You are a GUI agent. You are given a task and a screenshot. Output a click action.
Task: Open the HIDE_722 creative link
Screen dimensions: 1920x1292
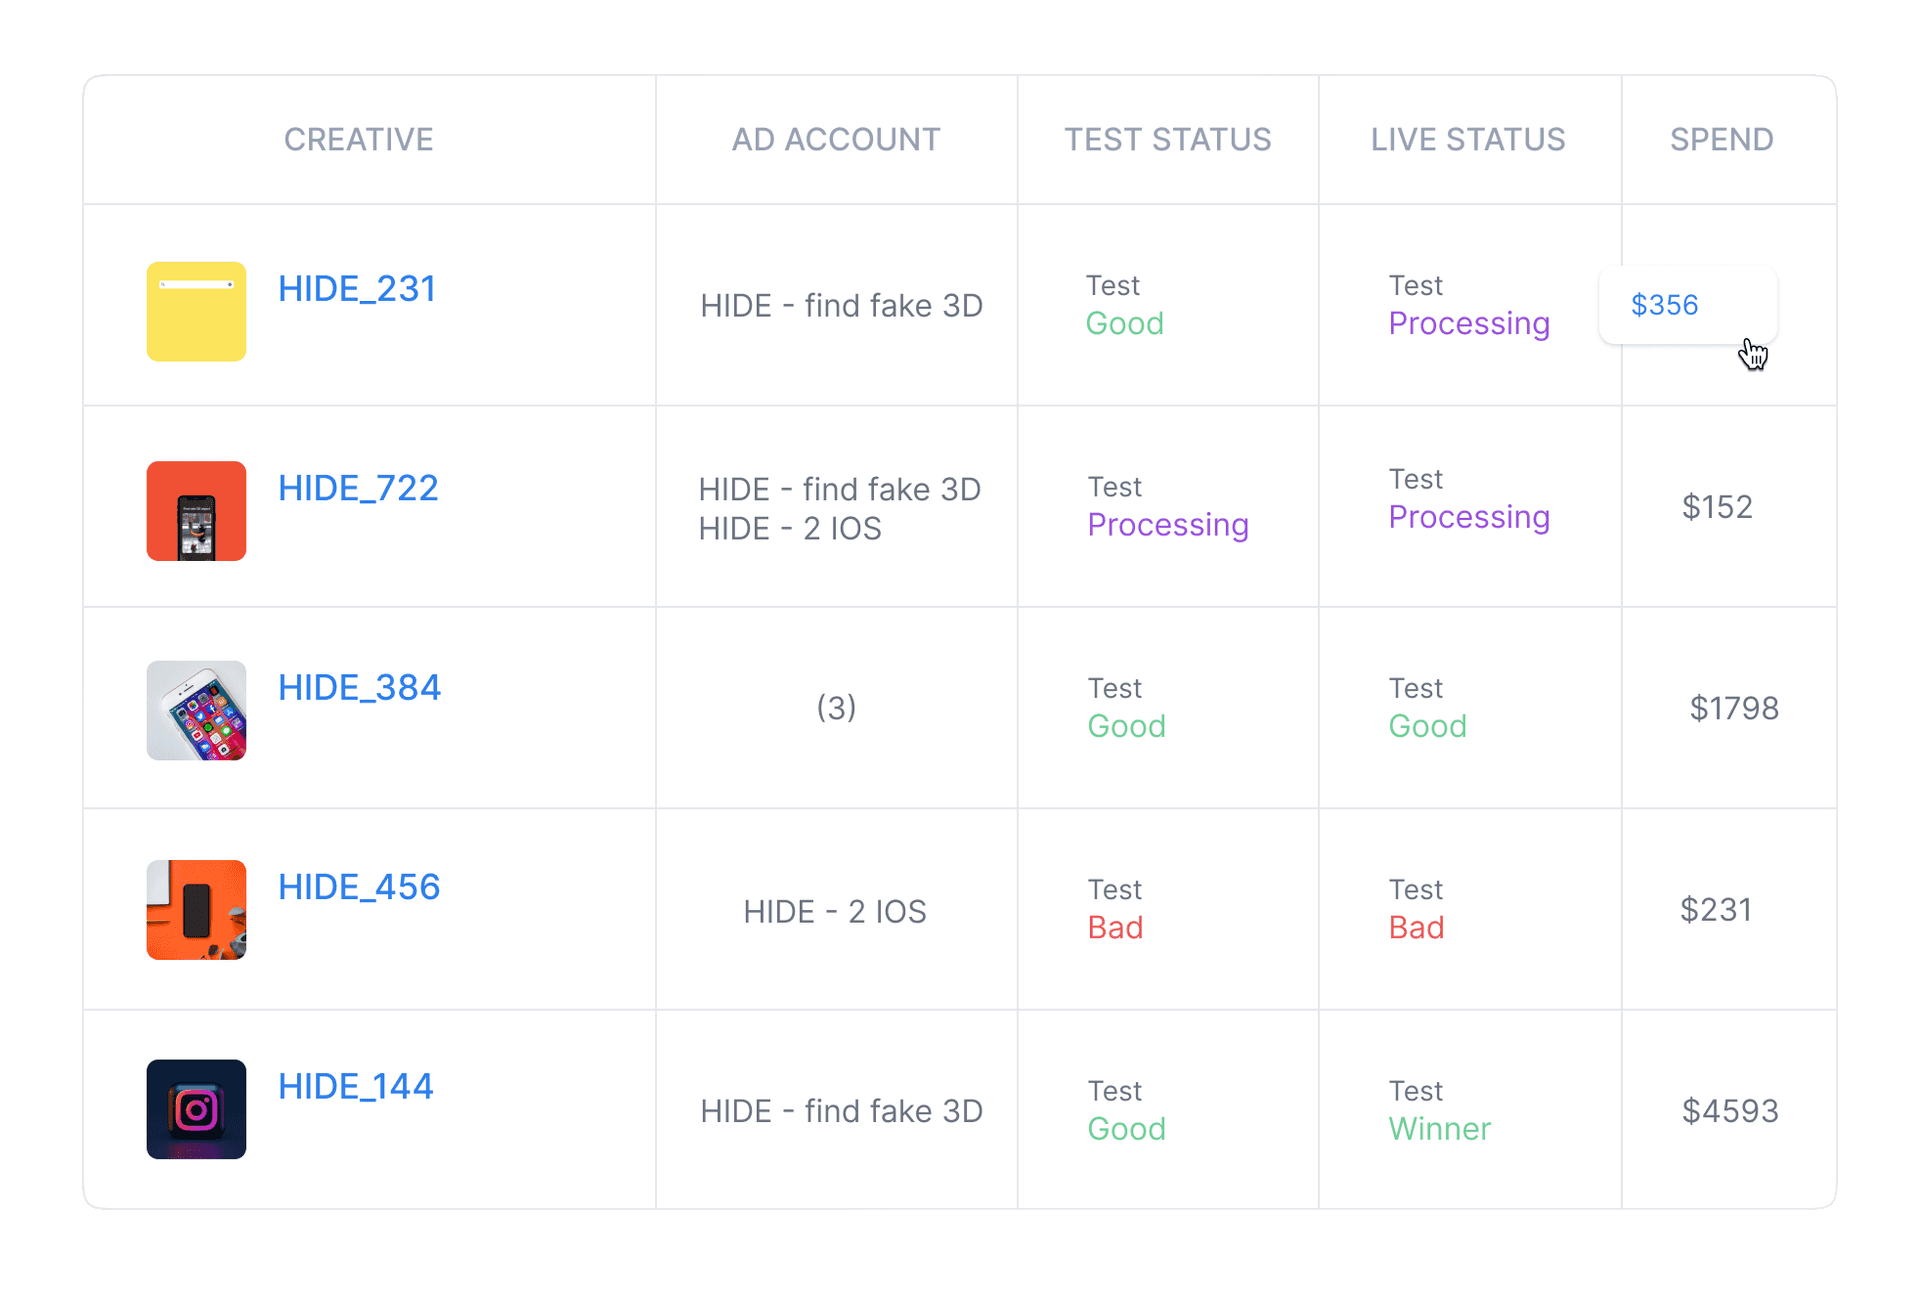click(x=358, y=488)
